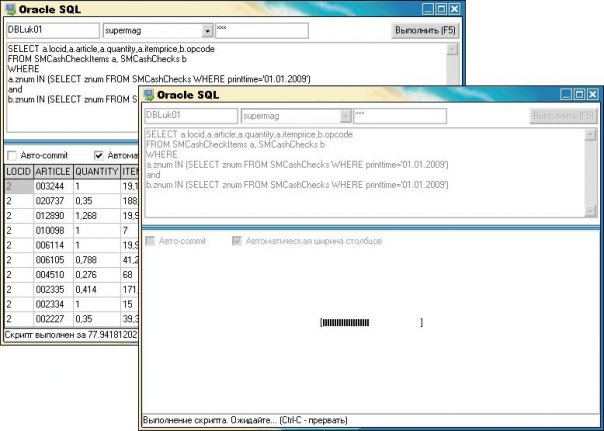Click scroll down arrow of front window query box
Screen dimensions: 604x431
click(591, 211)
